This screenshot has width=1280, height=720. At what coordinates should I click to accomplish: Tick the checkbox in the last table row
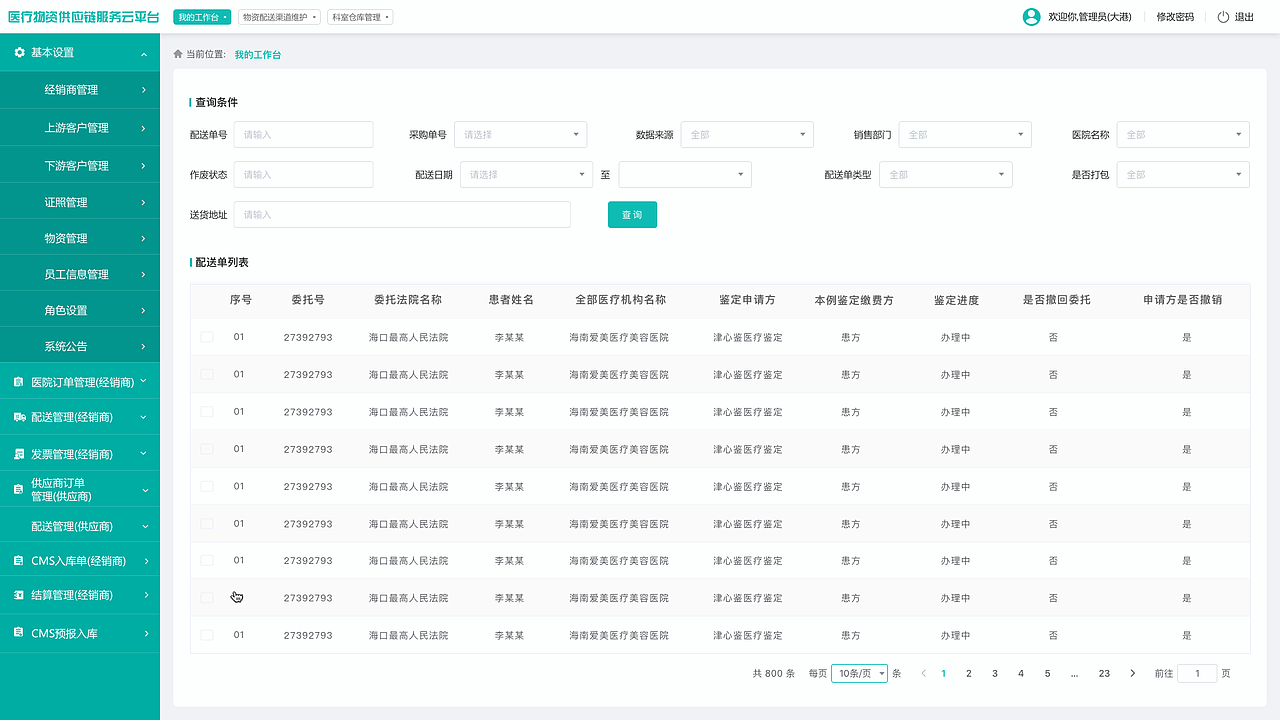click(x=207, y=635)
